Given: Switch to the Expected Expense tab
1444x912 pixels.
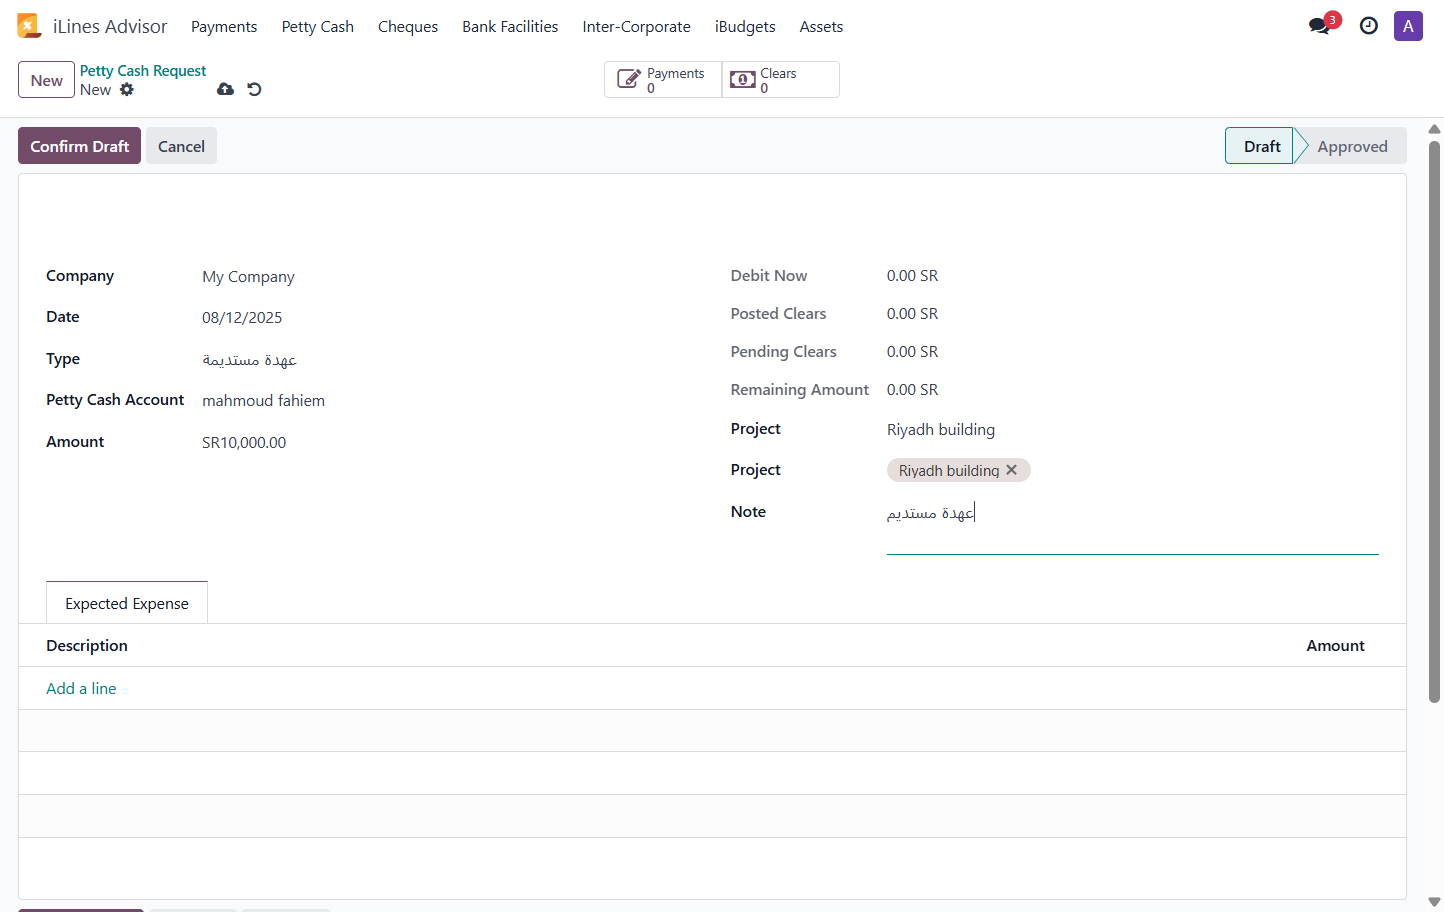Looking at the screenshot, I should (x=127, y=603).
